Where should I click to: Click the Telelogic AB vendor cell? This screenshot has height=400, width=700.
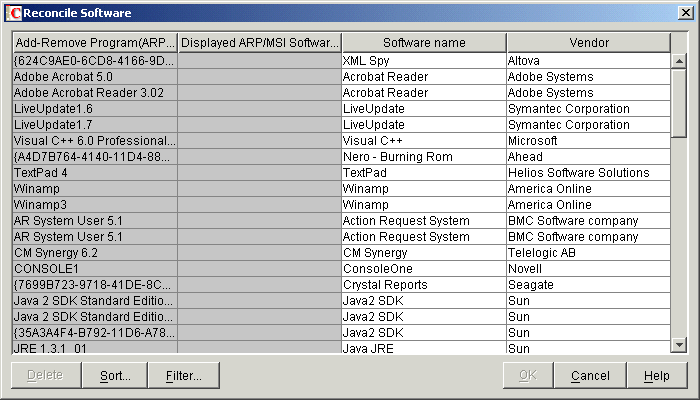[588, 253]
